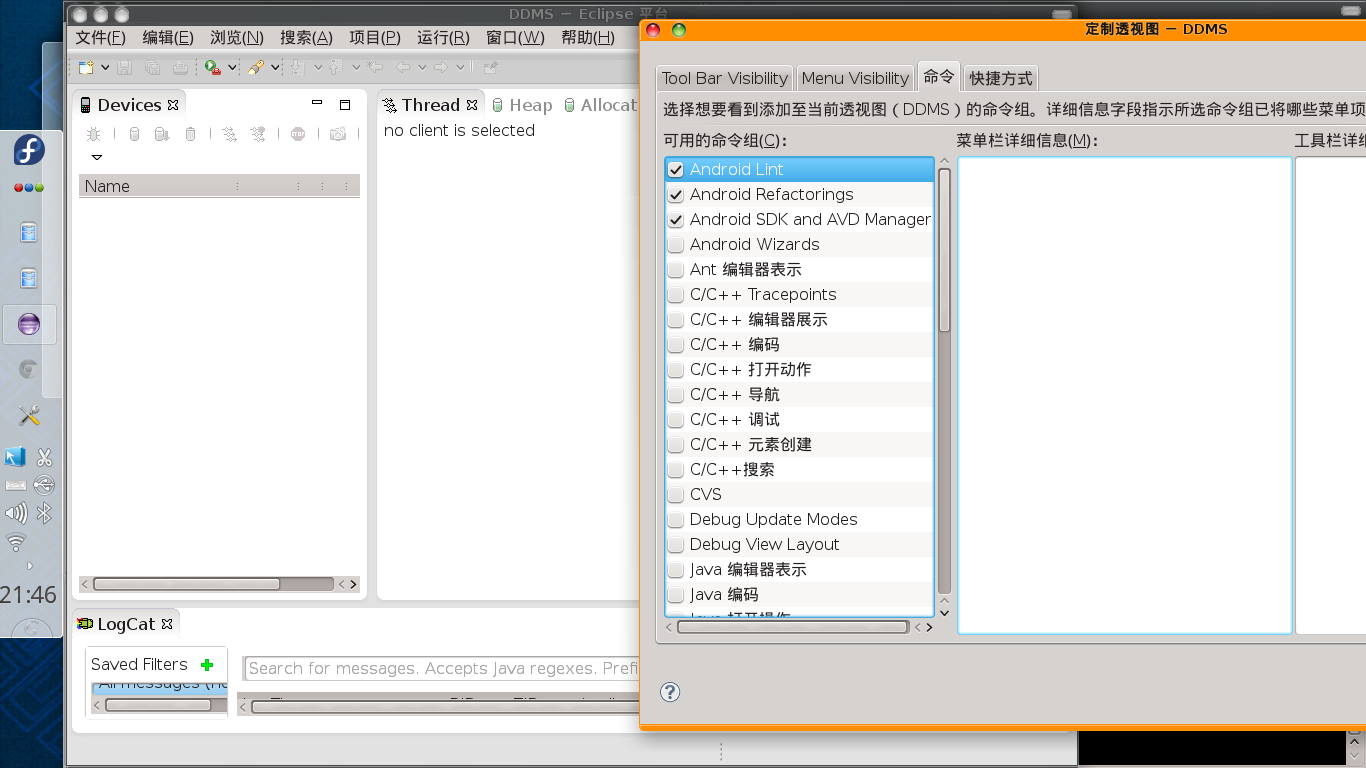Maximize the Devices panel
Screen dimensions: 1366x768
[x=345, y=104]
